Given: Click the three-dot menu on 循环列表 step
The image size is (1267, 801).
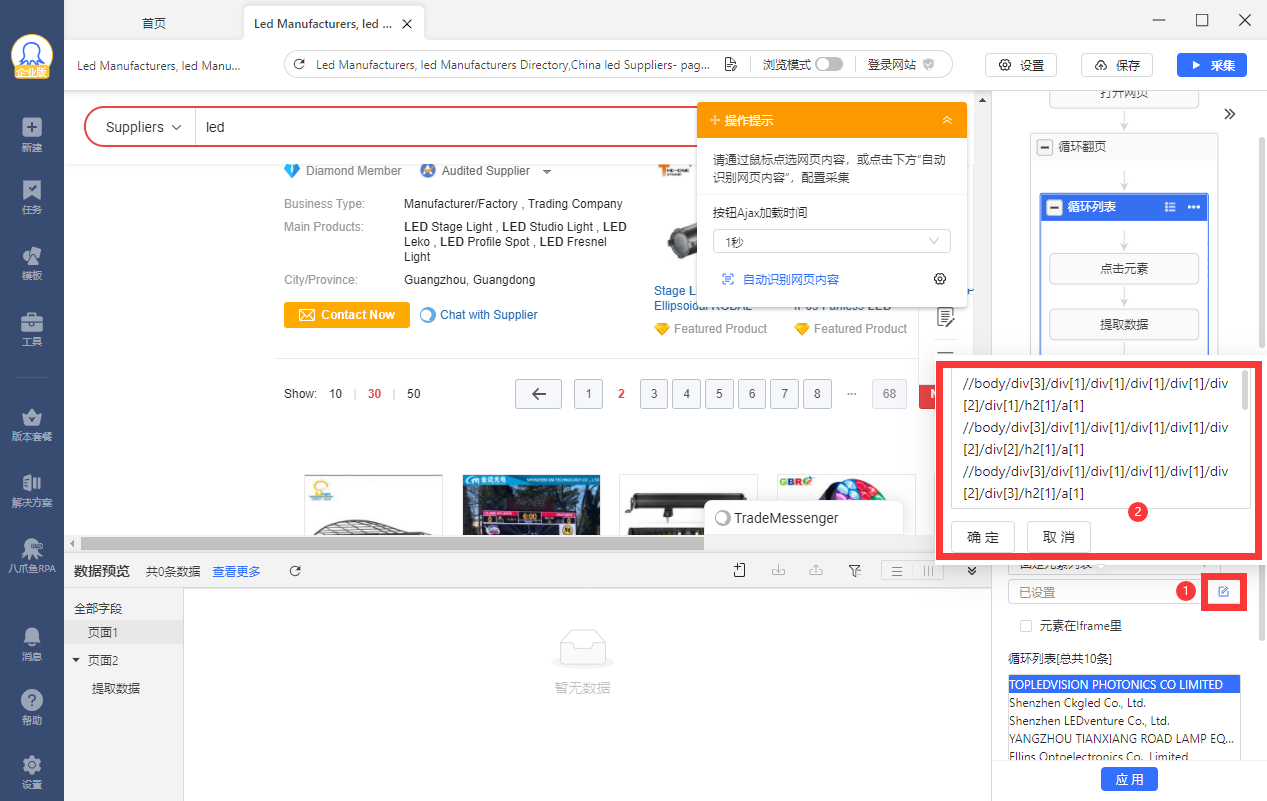Looking at the screenshot, I should [1194, 207].
